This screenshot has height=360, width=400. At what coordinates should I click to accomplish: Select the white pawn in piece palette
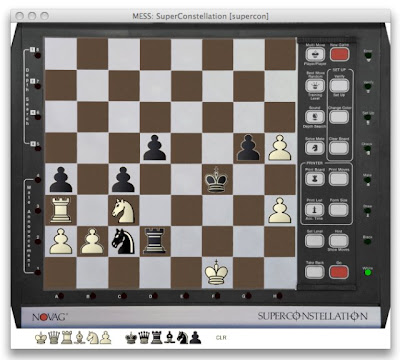[x=105, y=338]
